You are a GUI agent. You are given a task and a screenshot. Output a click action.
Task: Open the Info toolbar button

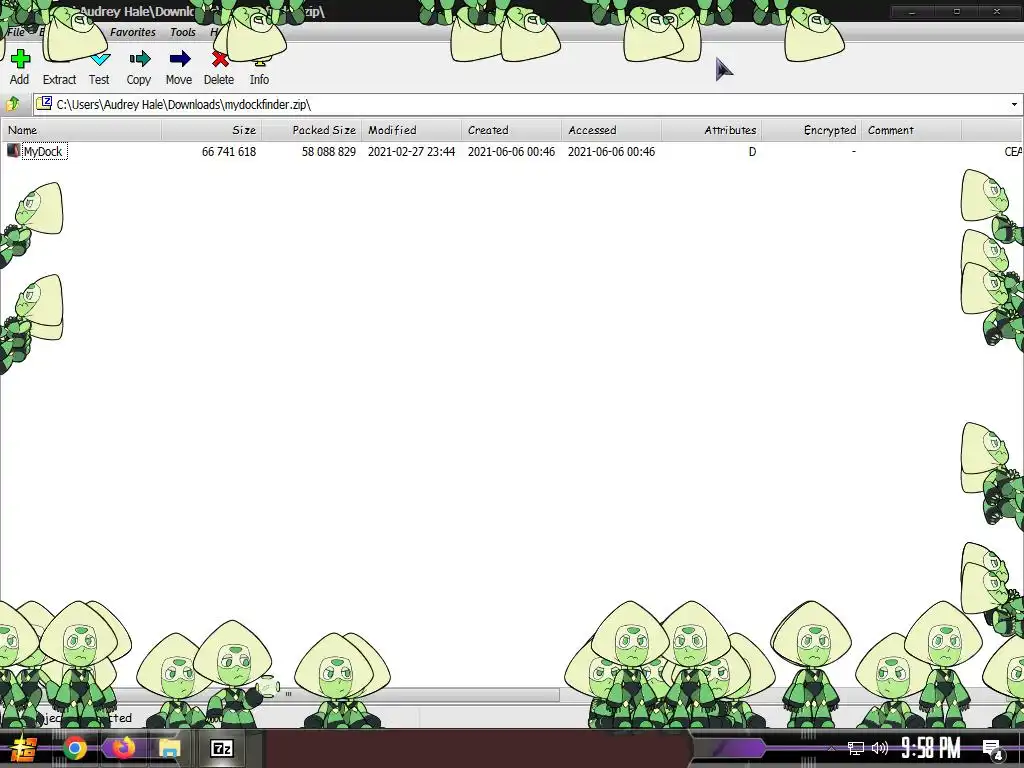259,67
